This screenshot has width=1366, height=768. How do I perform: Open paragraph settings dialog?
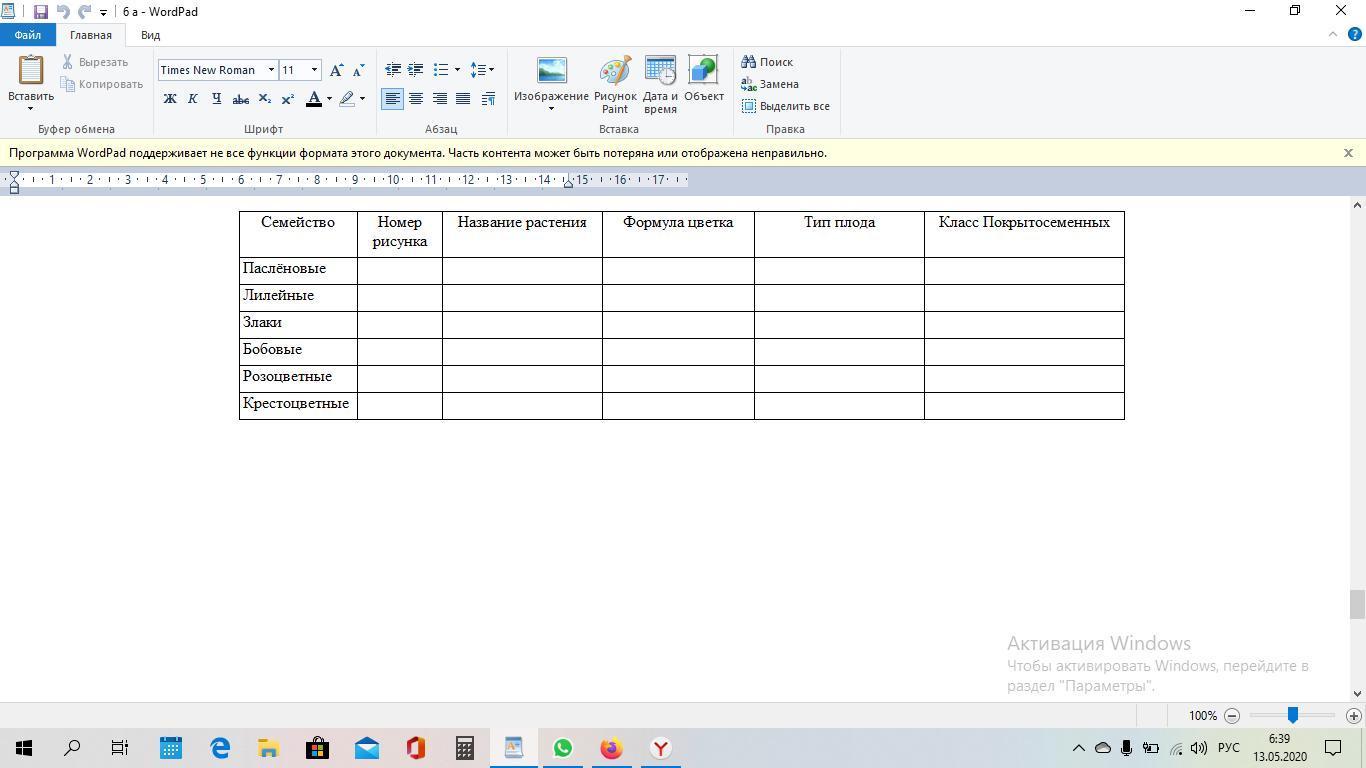(x=488, y=99)
